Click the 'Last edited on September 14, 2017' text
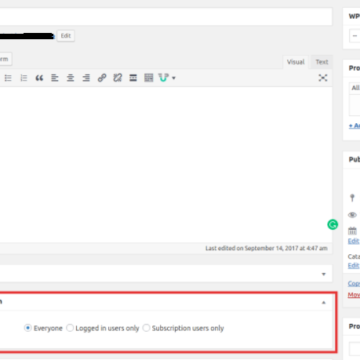The height and width of the screenshot is (360, 360). [266, 248]
